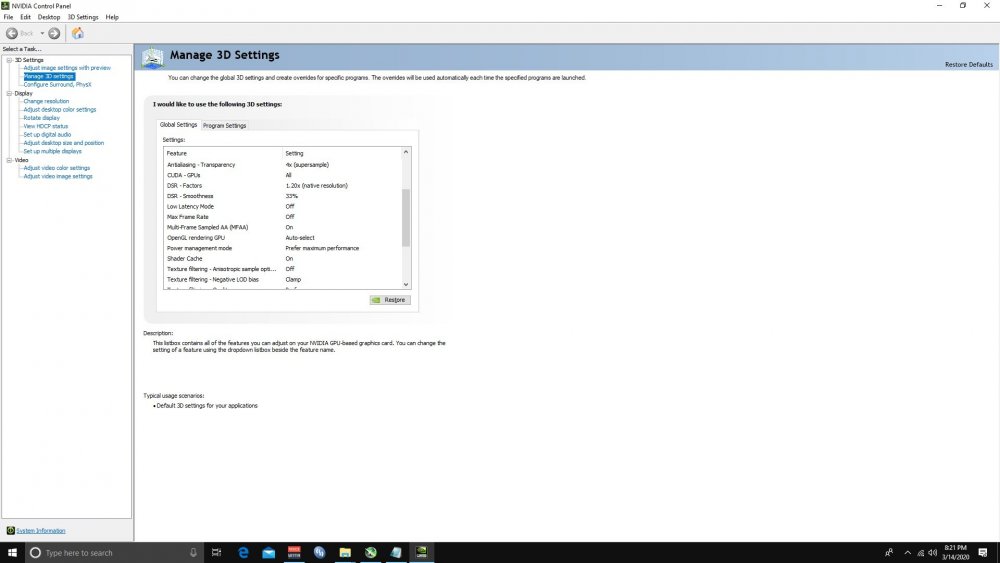Switch to the Program Settings tab
The image size is (1000, 563).
(x=224, y=126)
